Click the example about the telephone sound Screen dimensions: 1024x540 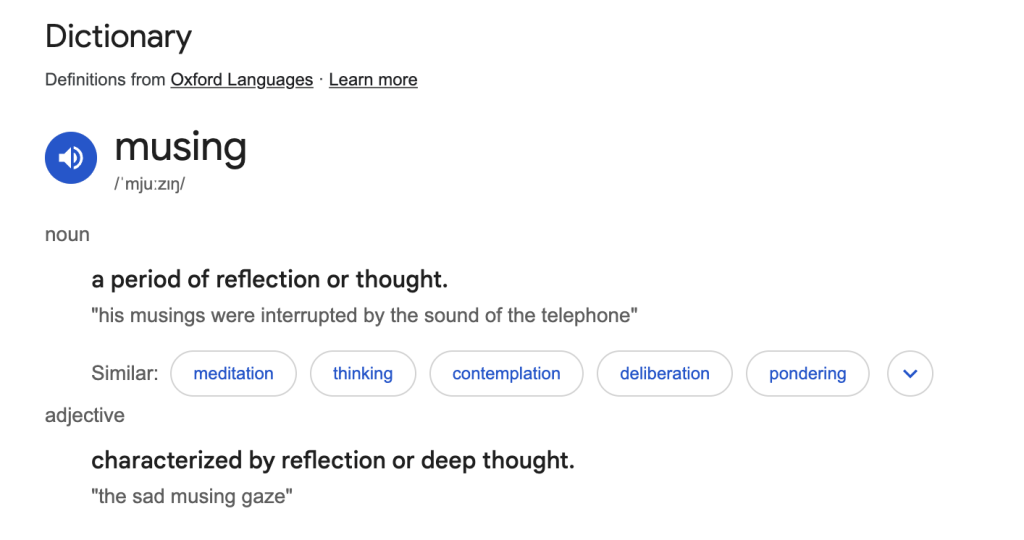[364, 315]
